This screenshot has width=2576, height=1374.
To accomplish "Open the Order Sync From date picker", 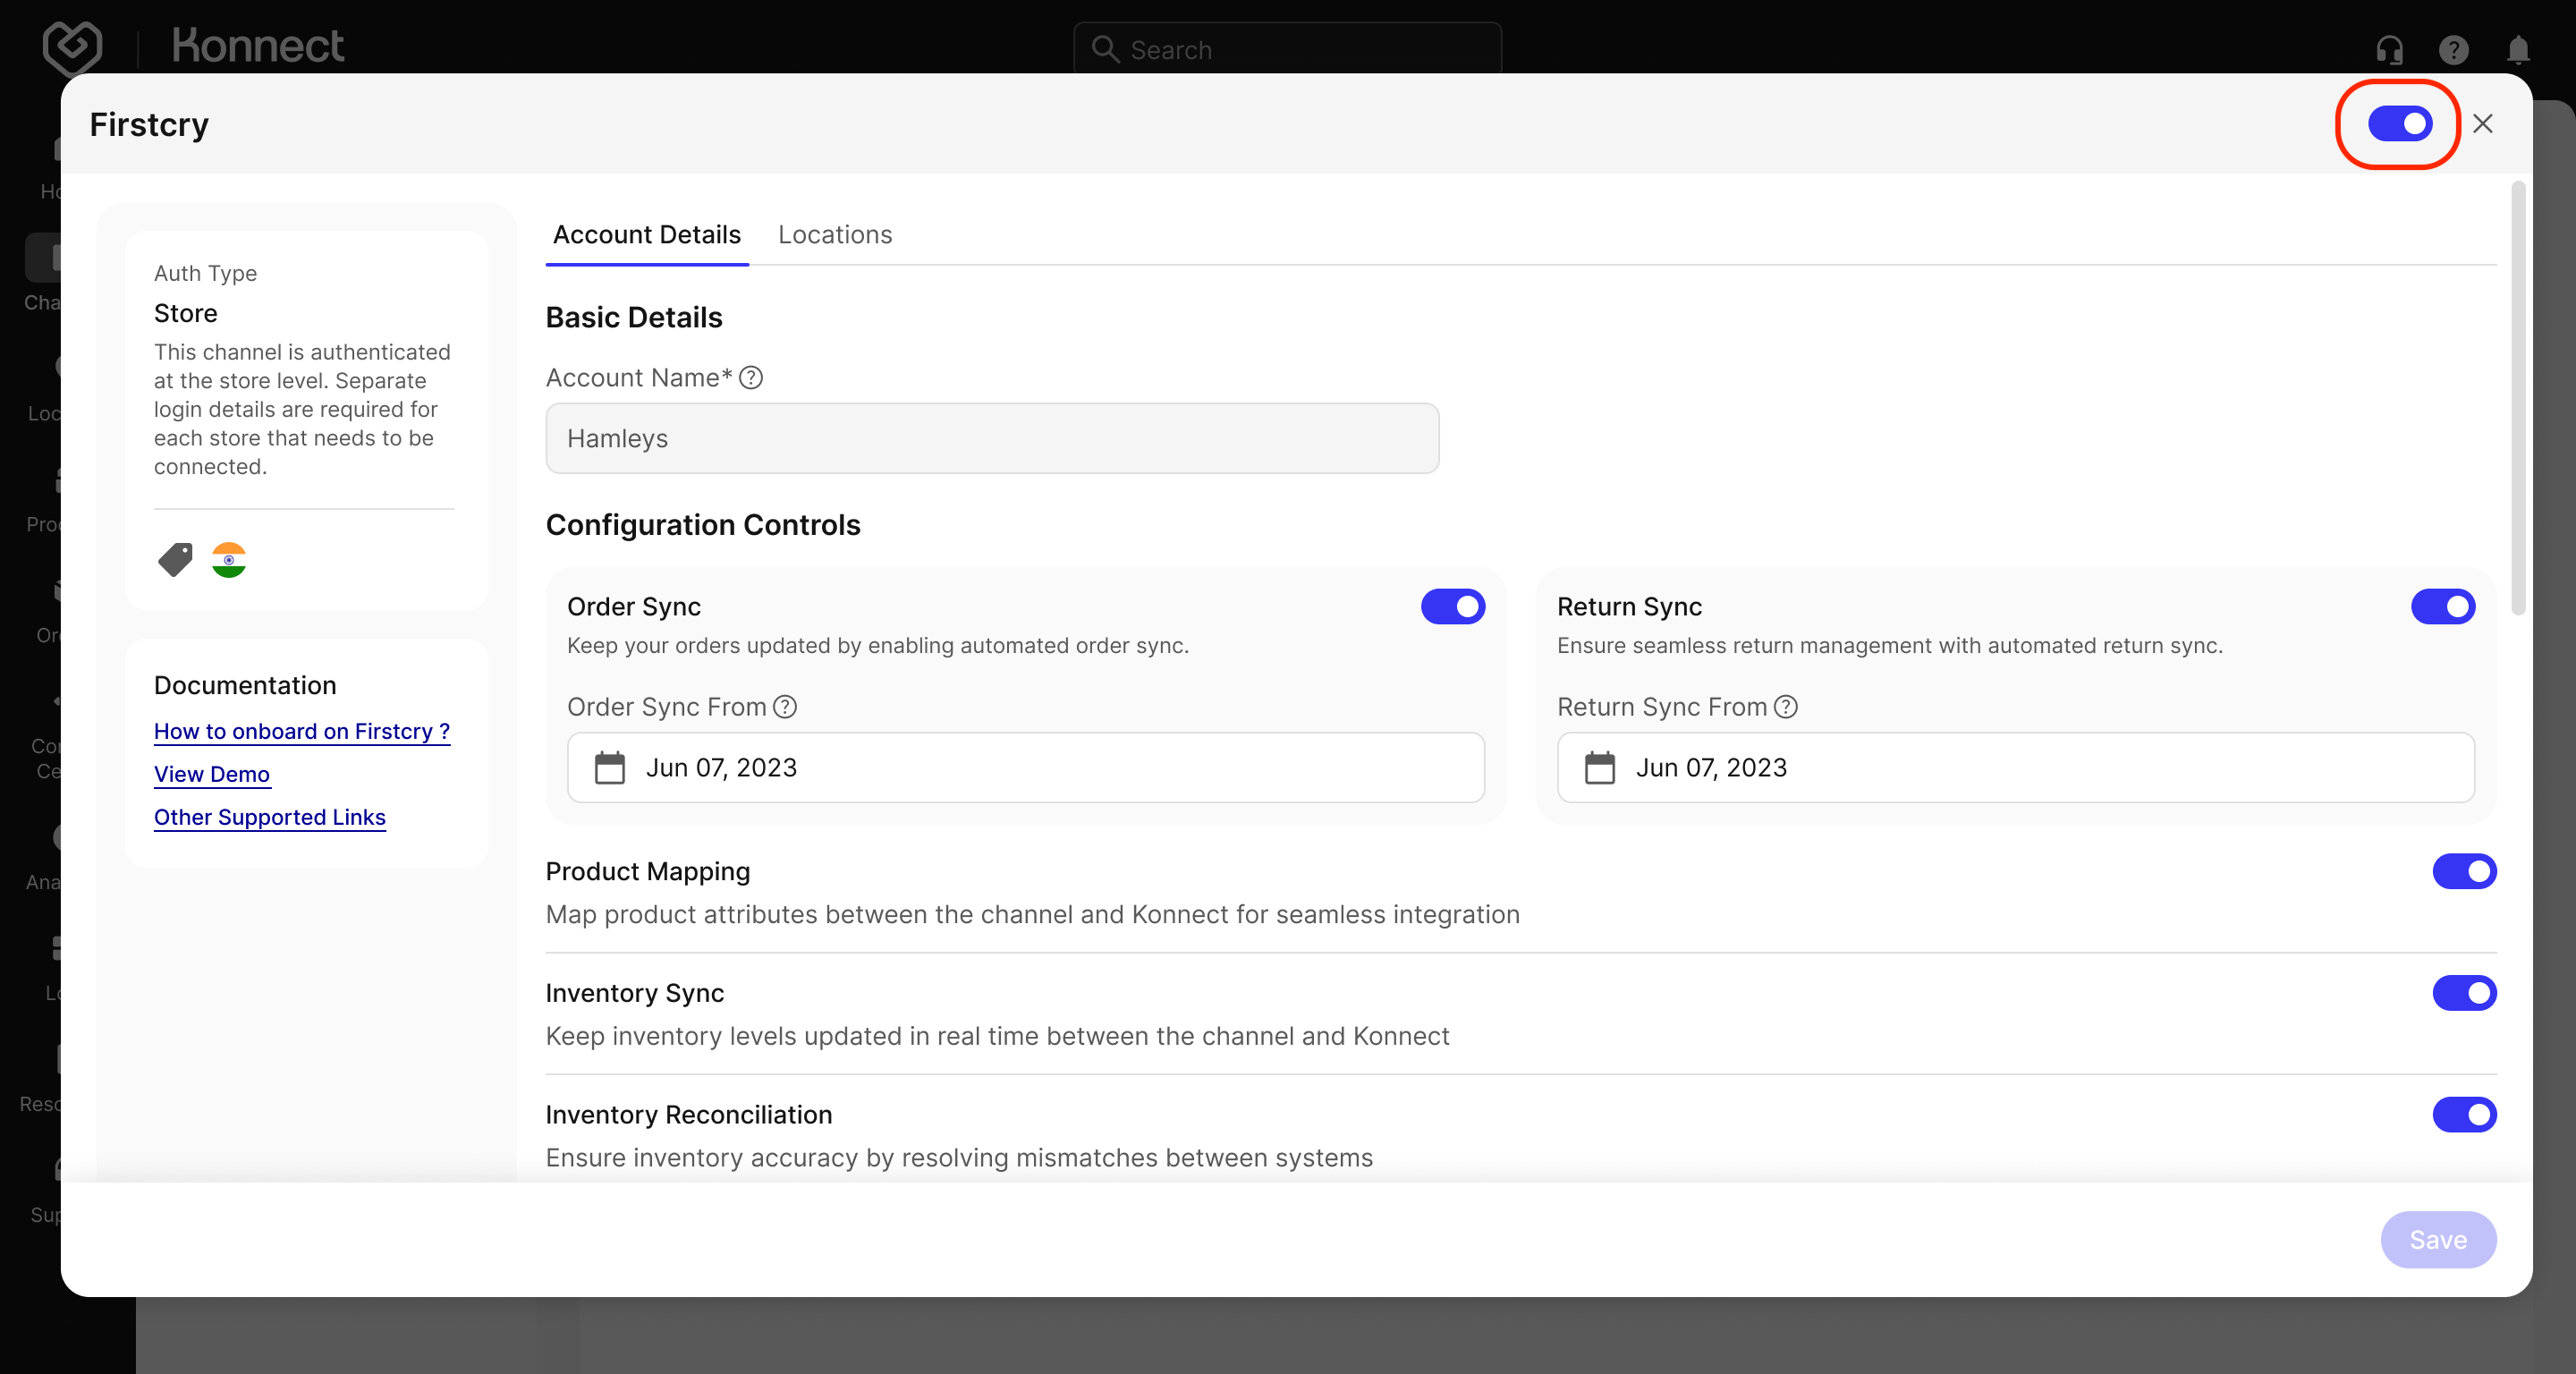I will click(1025, 767).
